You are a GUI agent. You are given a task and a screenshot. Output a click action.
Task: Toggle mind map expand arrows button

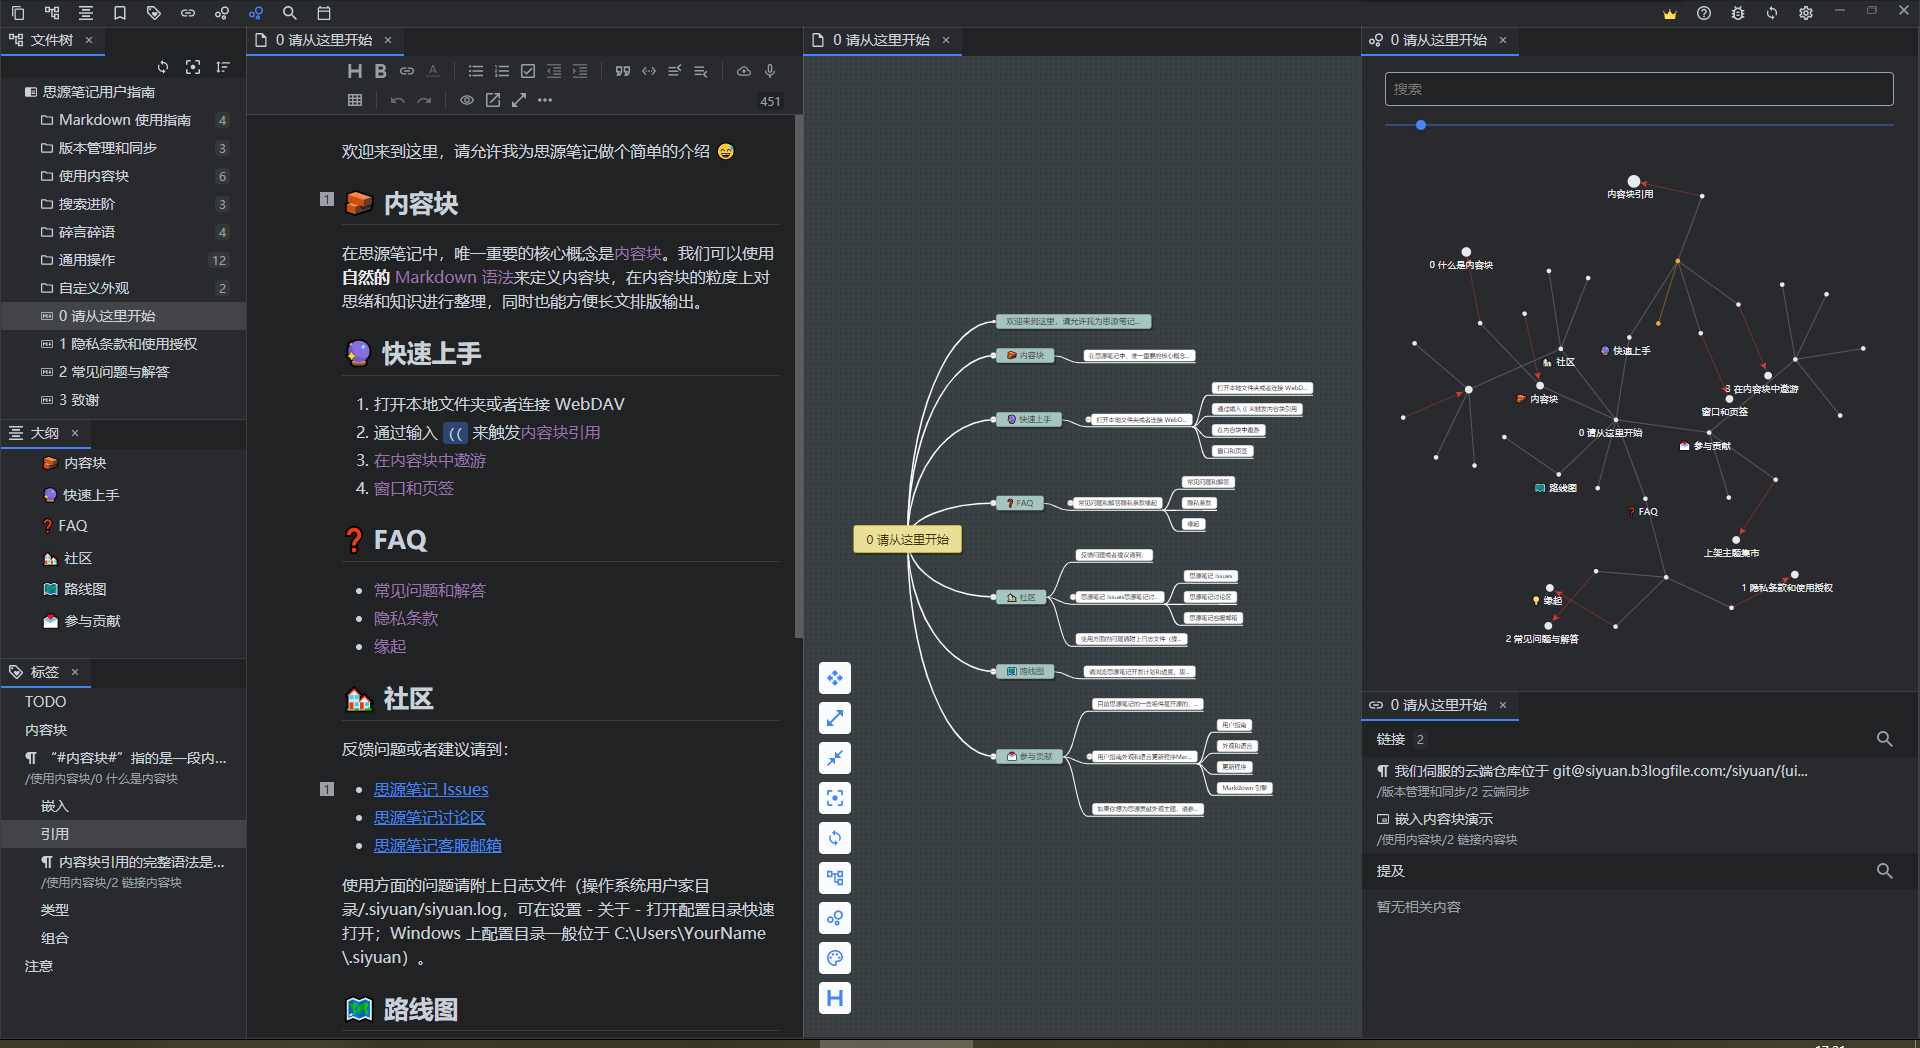pyautogui.click(x=835, y=718)
